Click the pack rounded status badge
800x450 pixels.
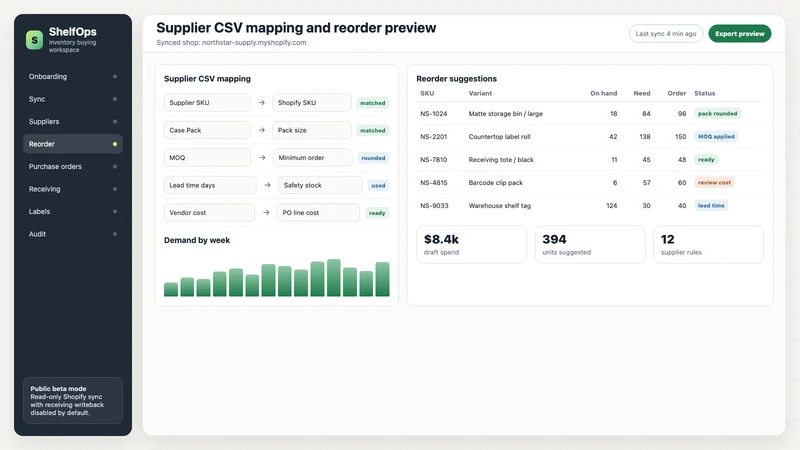point(717,114)
